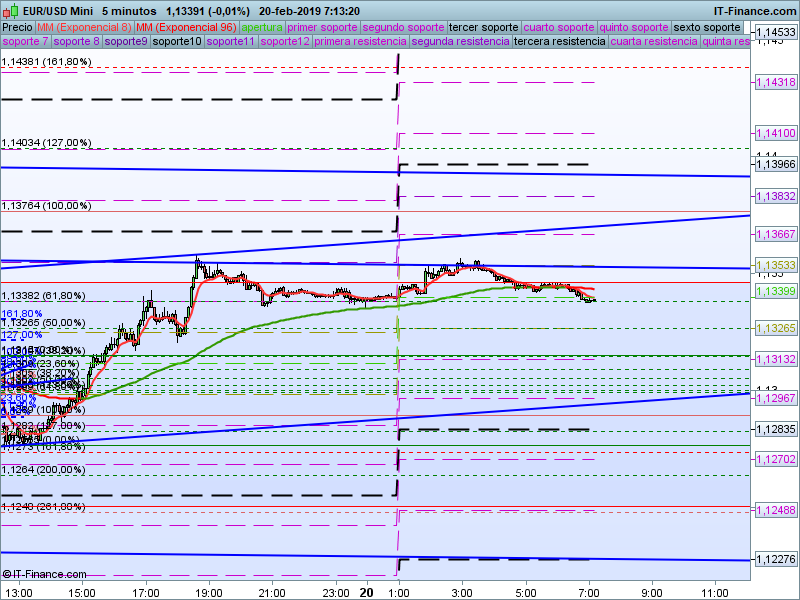Select the soporte10 indicator label
Viewport: 800px width, 600px height.
coord(177,42)
